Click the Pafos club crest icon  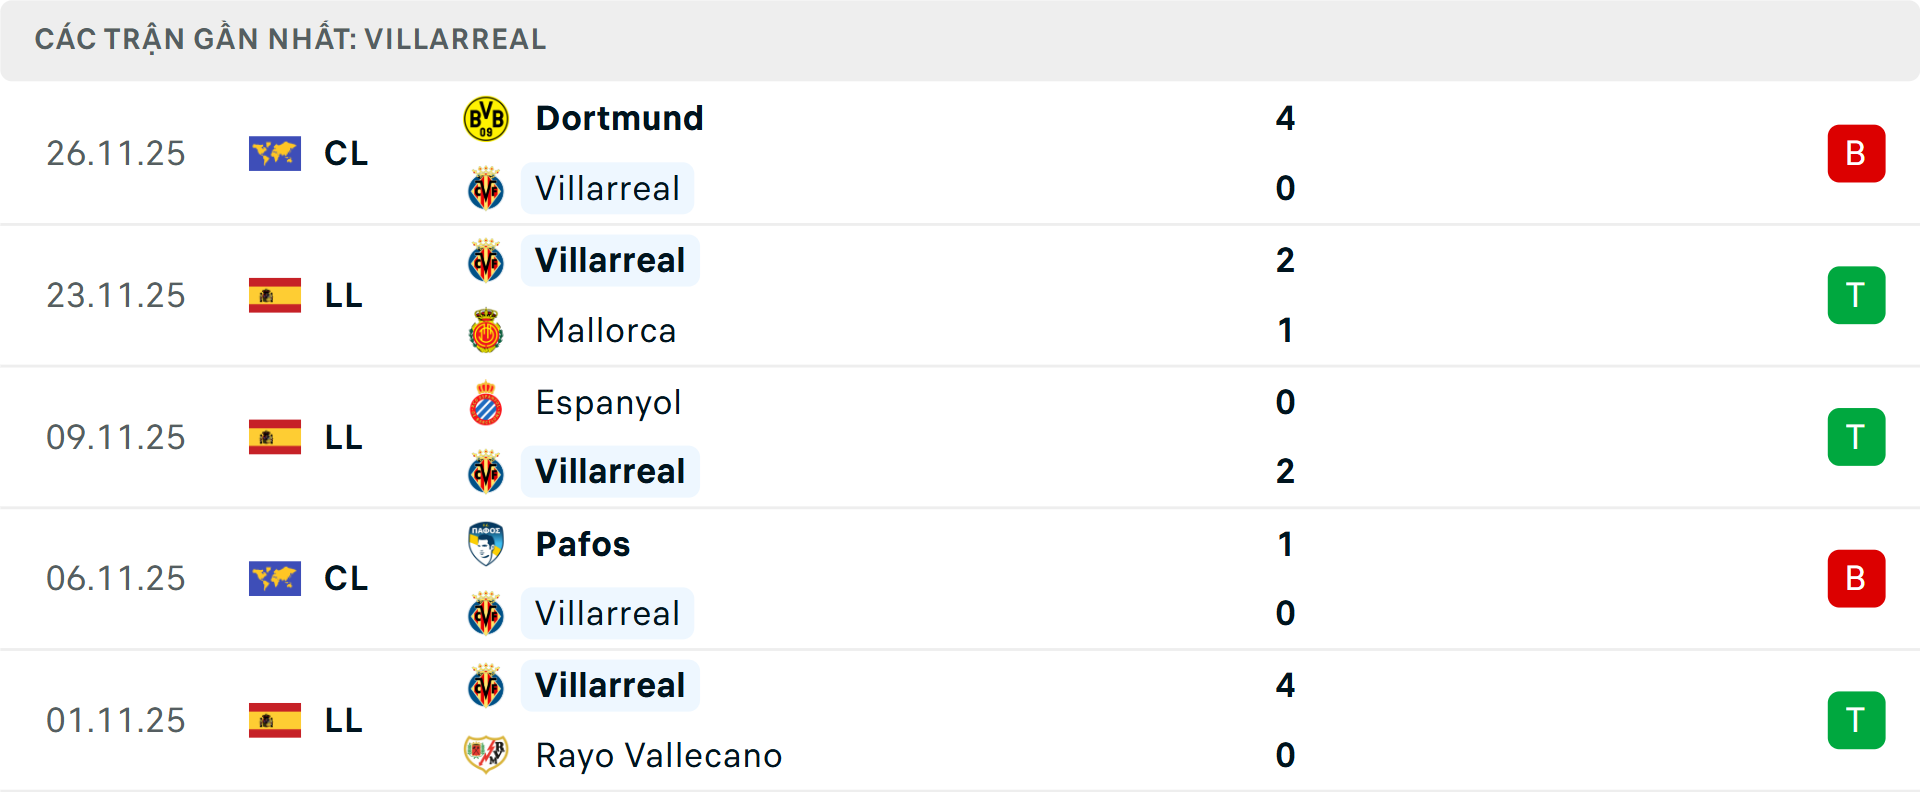pos(486,544)
